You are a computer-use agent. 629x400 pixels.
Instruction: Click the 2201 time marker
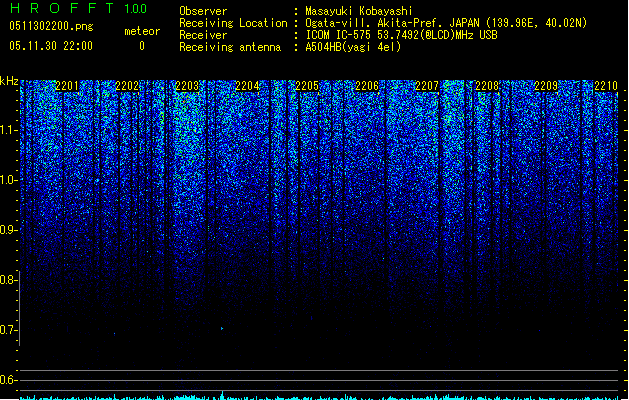[x=67, y=86]
